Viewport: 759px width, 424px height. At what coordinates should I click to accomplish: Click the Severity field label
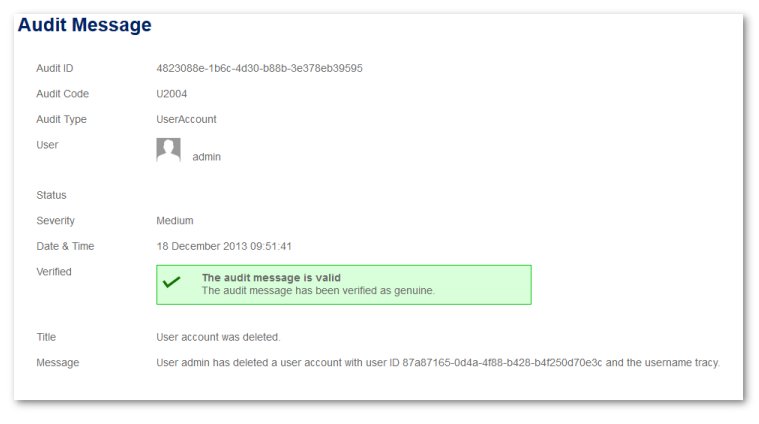pos(56,221)
